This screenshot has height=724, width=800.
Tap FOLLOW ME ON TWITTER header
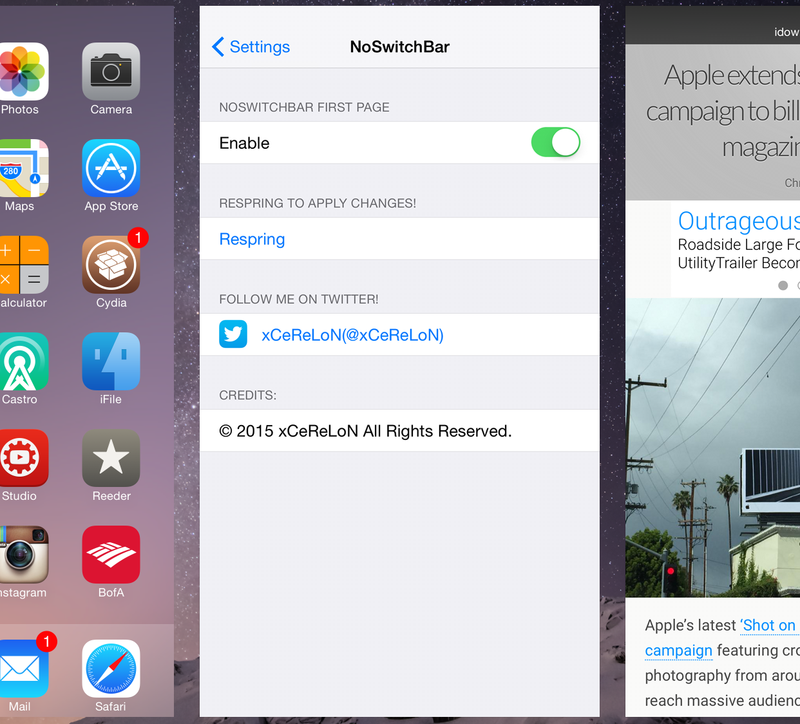coord(298,299)
